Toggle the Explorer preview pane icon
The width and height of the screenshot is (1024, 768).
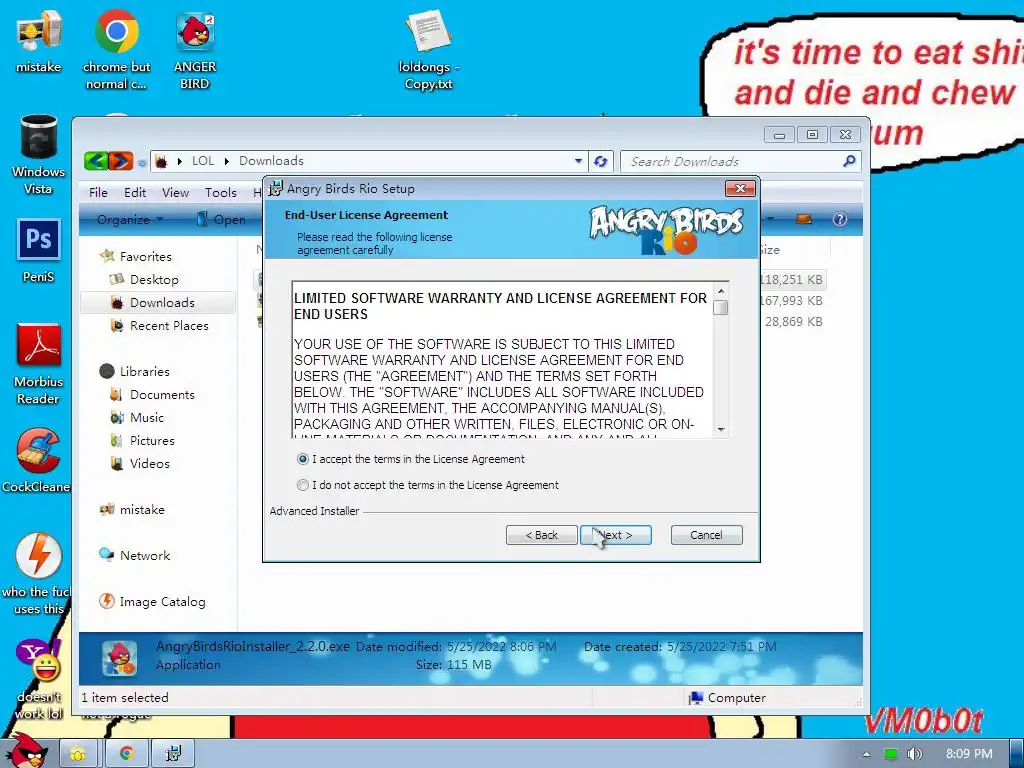[x=804, y=219]
